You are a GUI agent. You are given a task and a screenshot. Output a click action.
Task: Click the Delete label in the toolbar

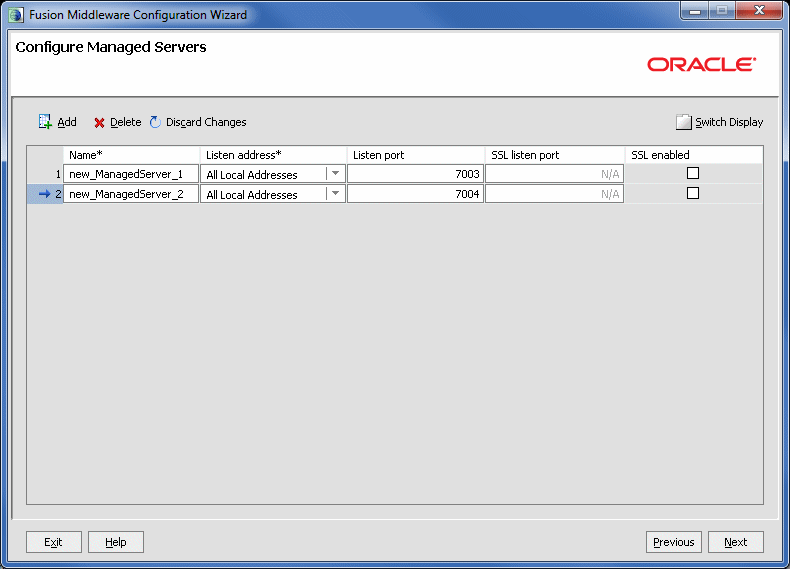click(x=125, y=122)
